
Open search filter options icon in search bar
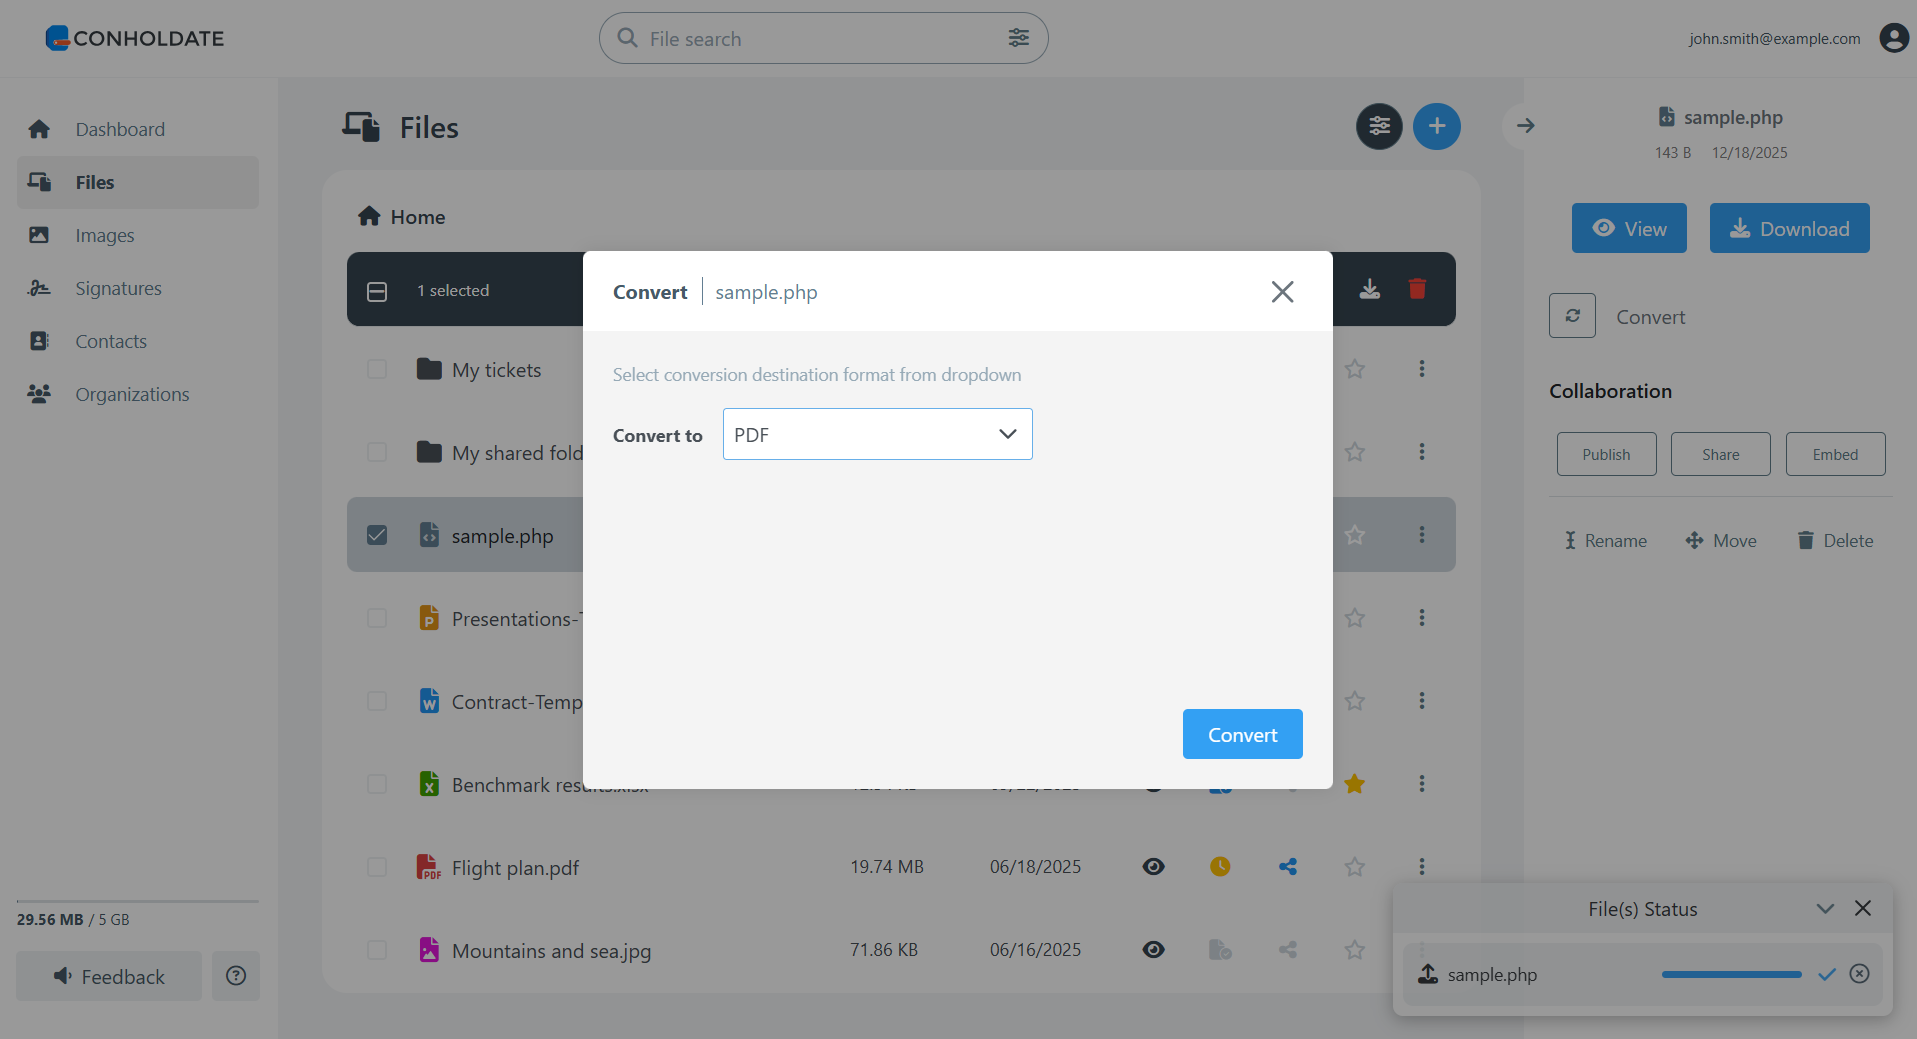coord(1018,37)
